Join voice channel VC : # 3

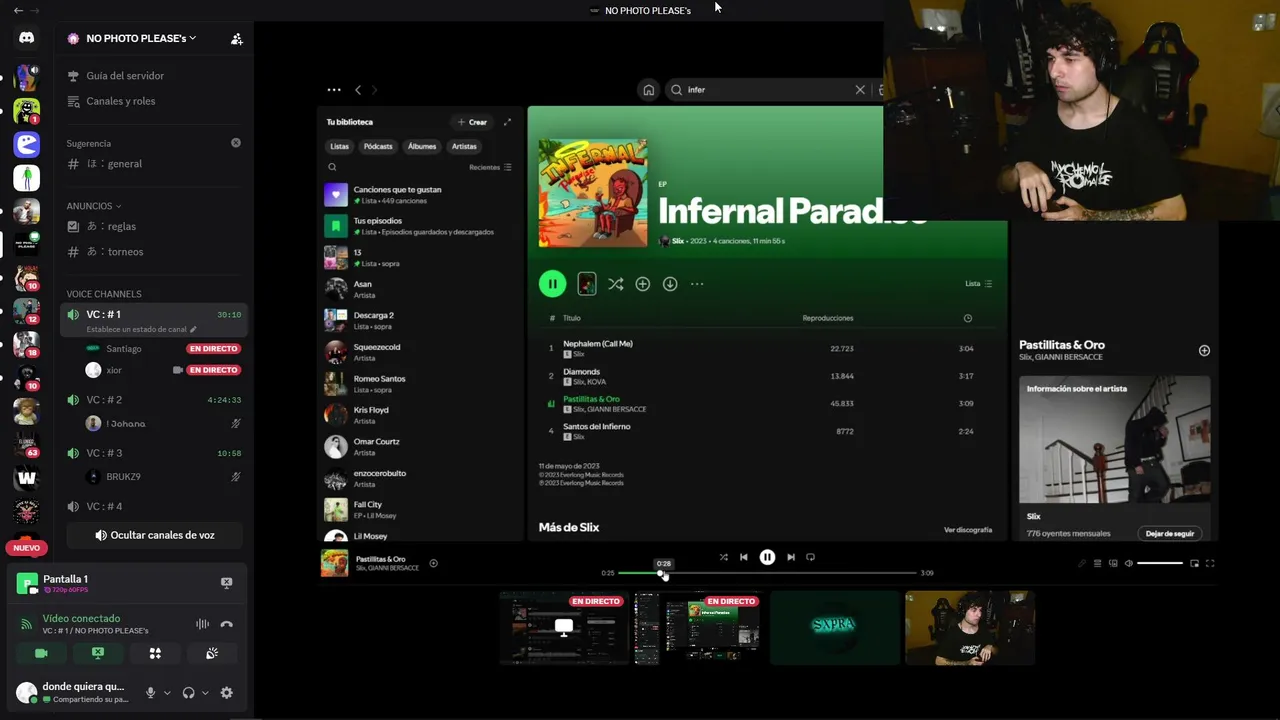[x=153, y=453]
